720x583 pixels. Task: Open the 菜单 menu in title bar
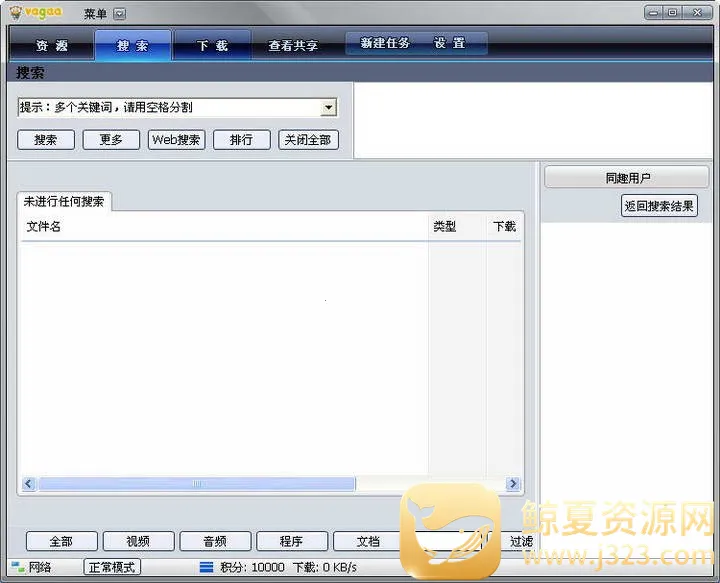click(x=95, y=13)
